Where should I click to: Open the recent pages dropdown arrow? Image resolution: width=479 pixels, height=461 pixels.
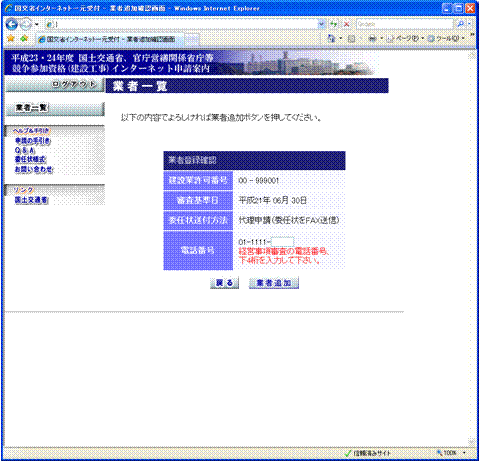coord(37,24)
